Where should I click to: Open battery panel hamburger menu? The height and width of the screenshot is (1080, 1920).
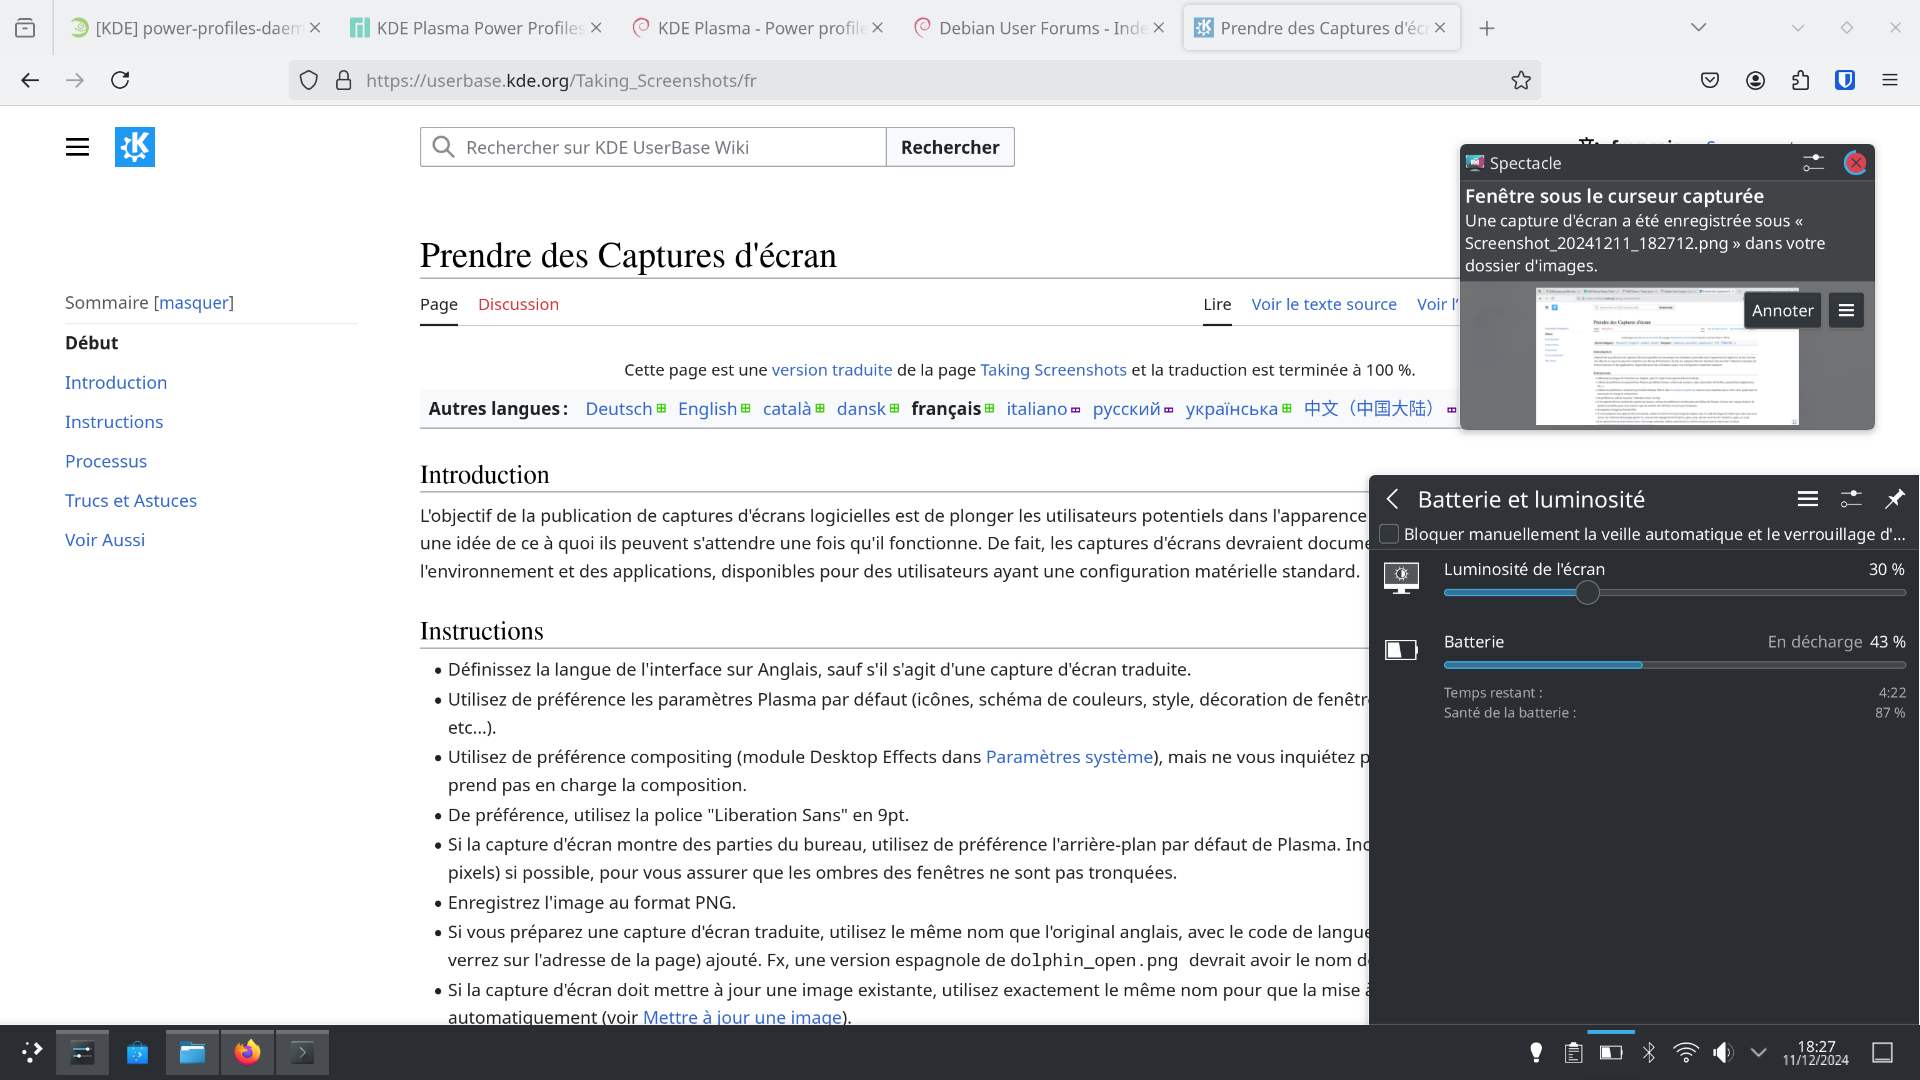[1808, 499]
